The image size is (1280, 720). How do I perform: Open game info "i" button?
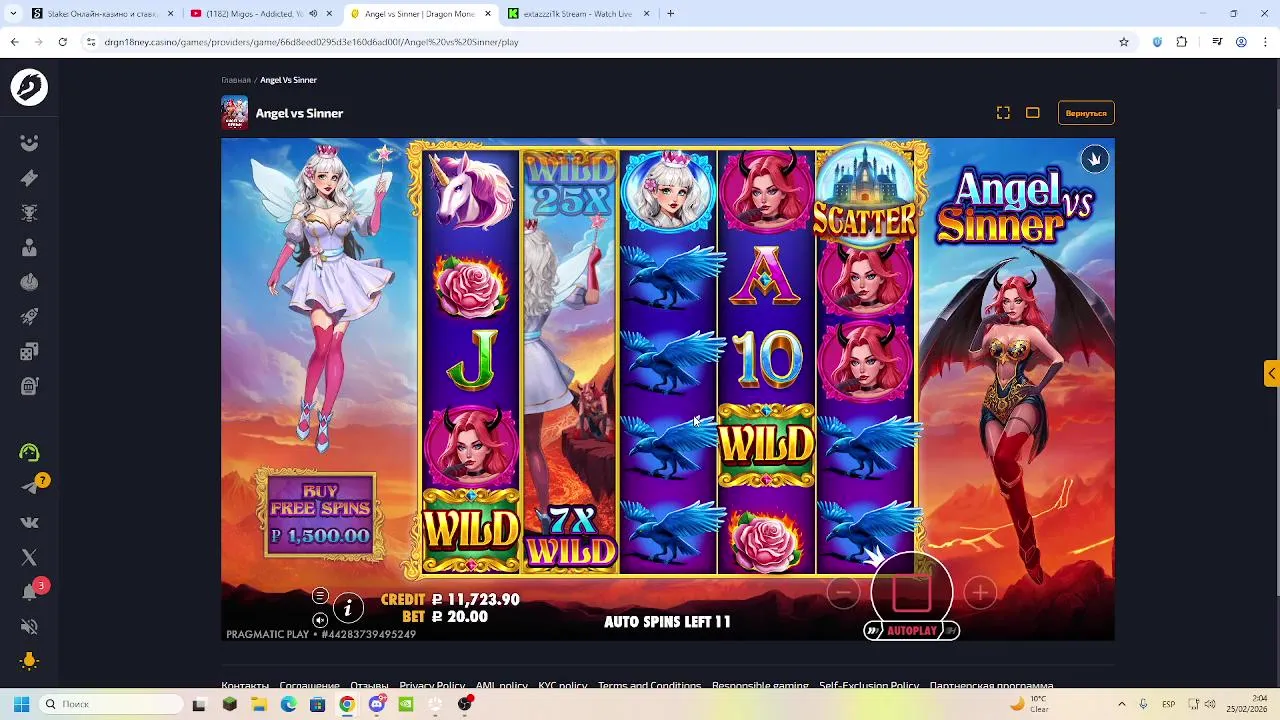tap(348, 607)
